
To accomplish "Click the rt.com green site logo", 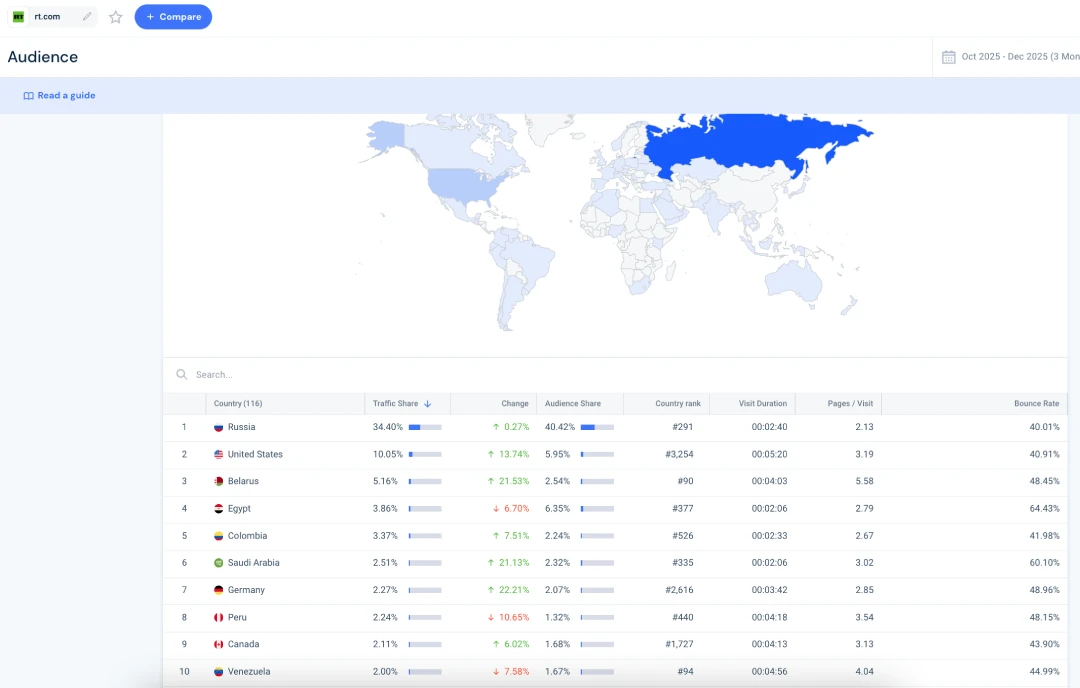I will [18, 17].
